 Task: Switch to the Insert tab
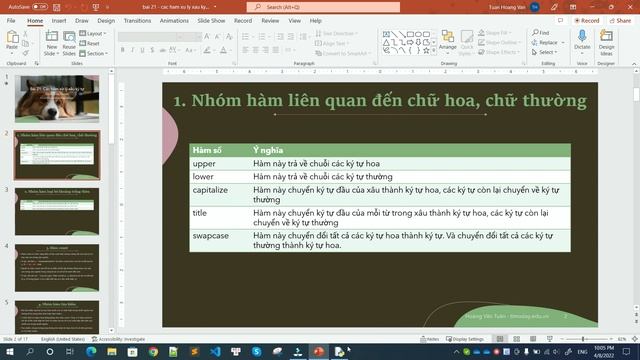pos(59,20)
